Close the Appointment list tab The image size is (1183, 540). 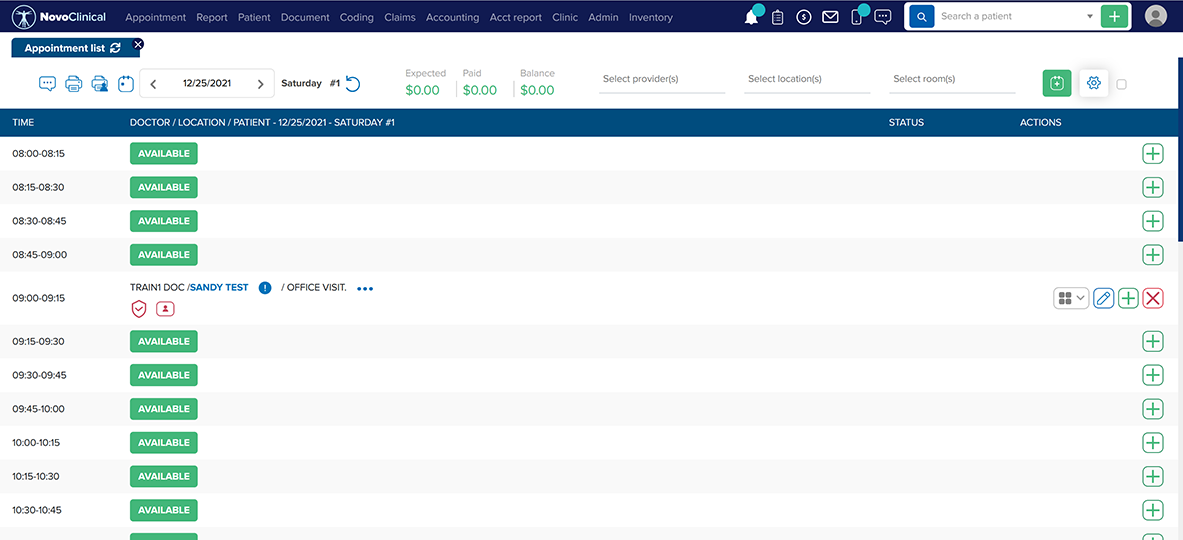[x=138, y=44]
